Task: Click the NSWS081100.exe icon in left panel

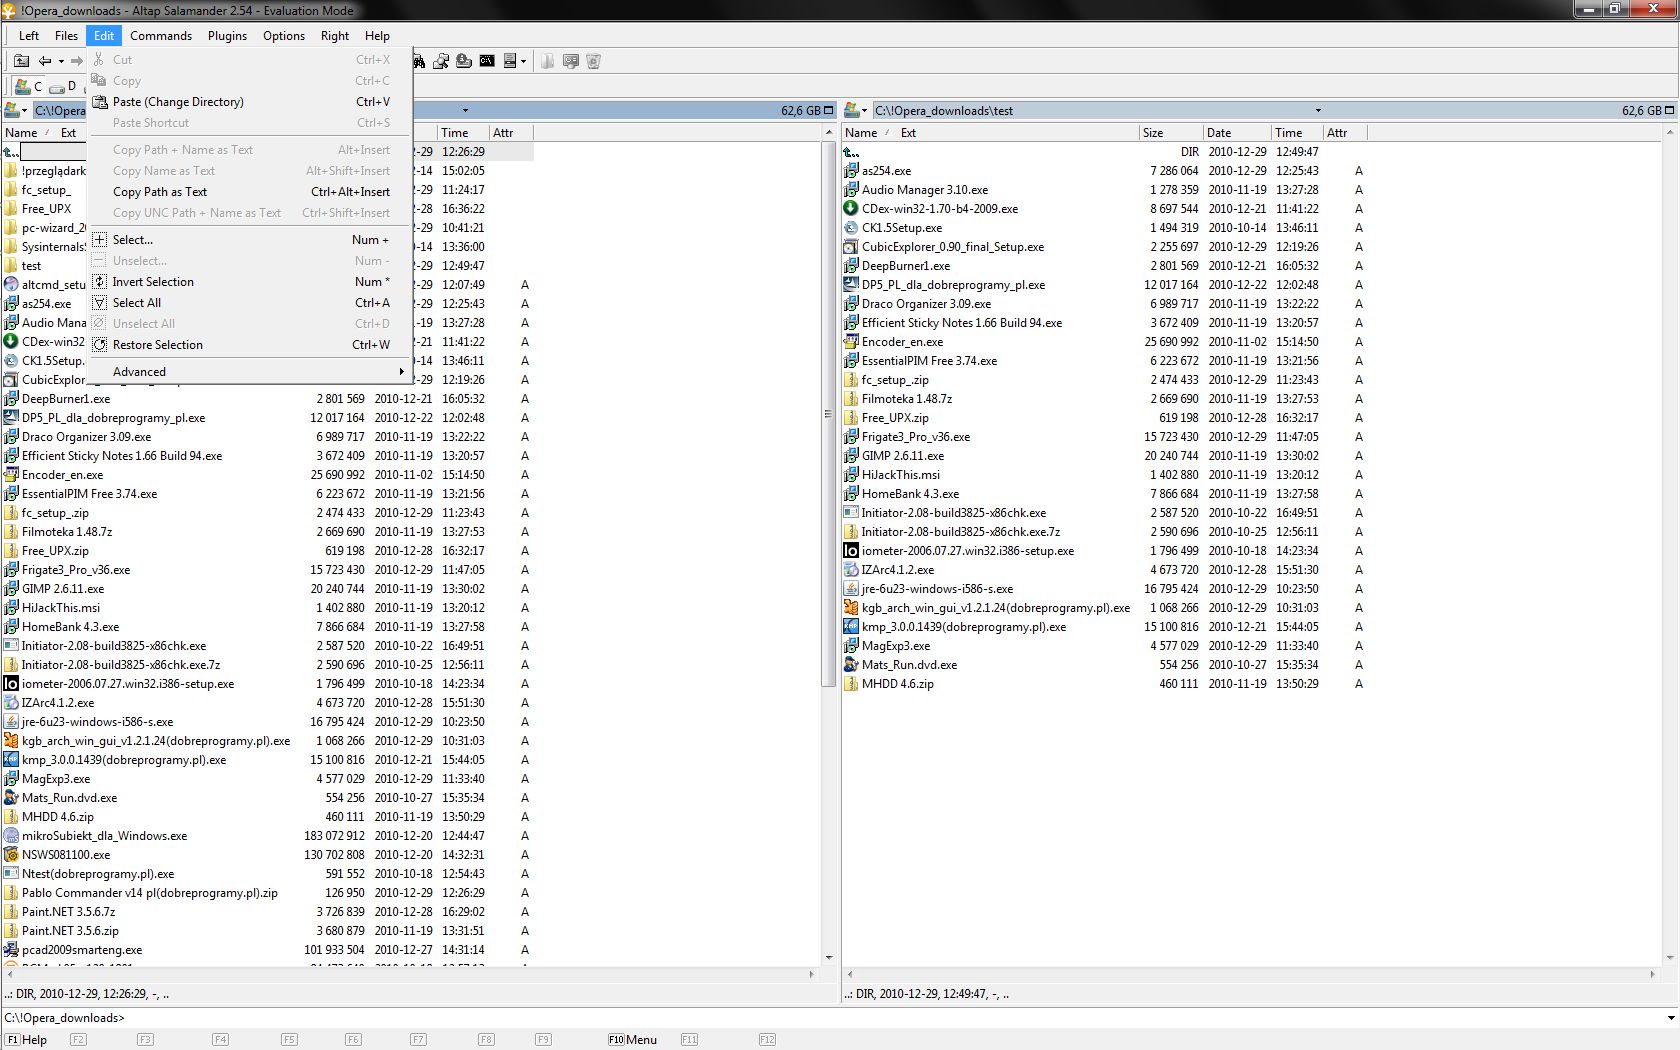Action: click(11, 855)
